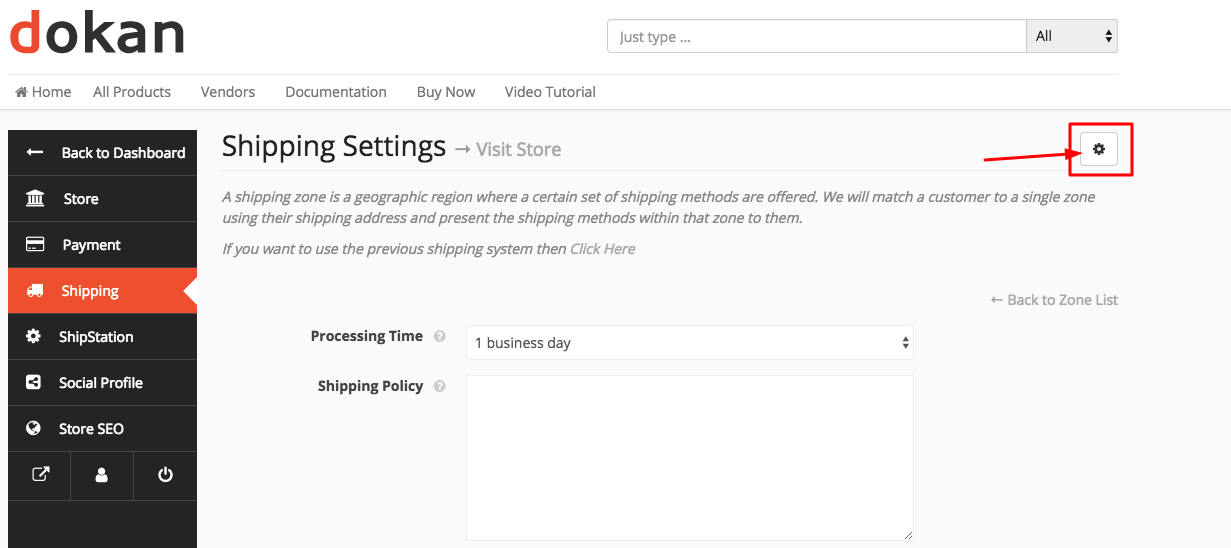Click the Shipping Policy help icon

click(439, 387)
